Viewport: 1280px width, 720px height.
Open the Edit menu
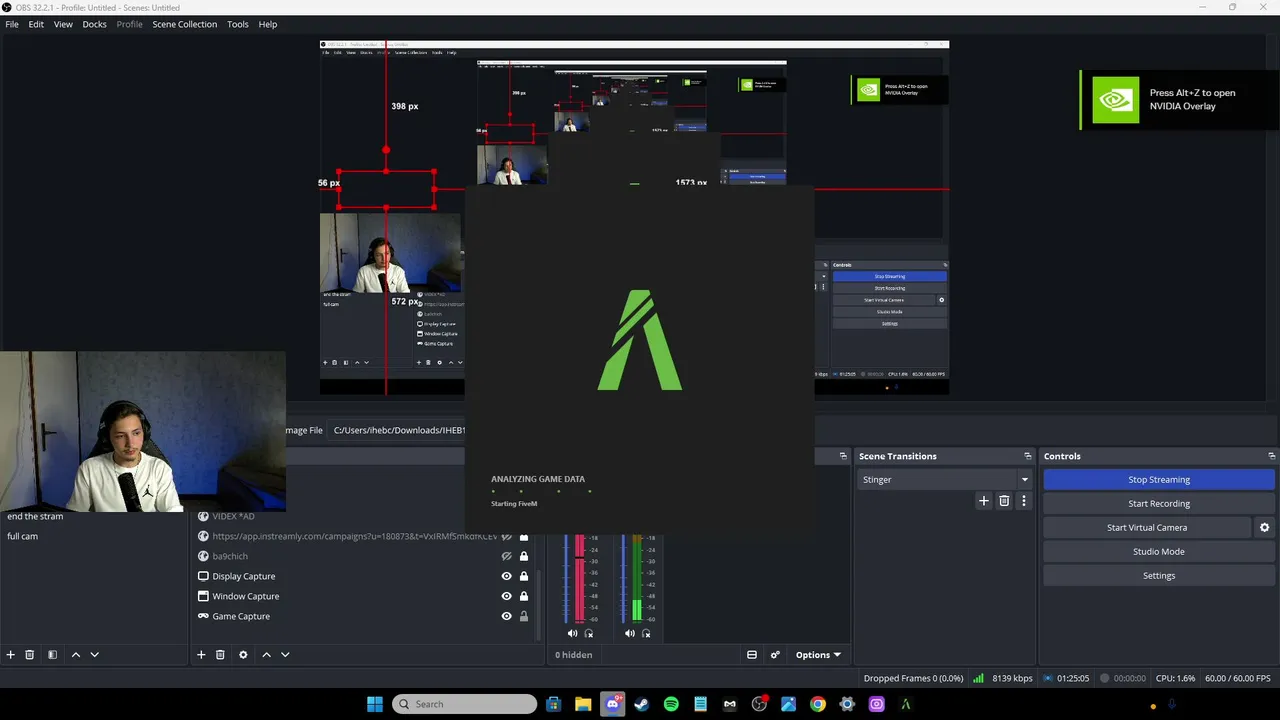pyautogui.click(x=36, y=24)
